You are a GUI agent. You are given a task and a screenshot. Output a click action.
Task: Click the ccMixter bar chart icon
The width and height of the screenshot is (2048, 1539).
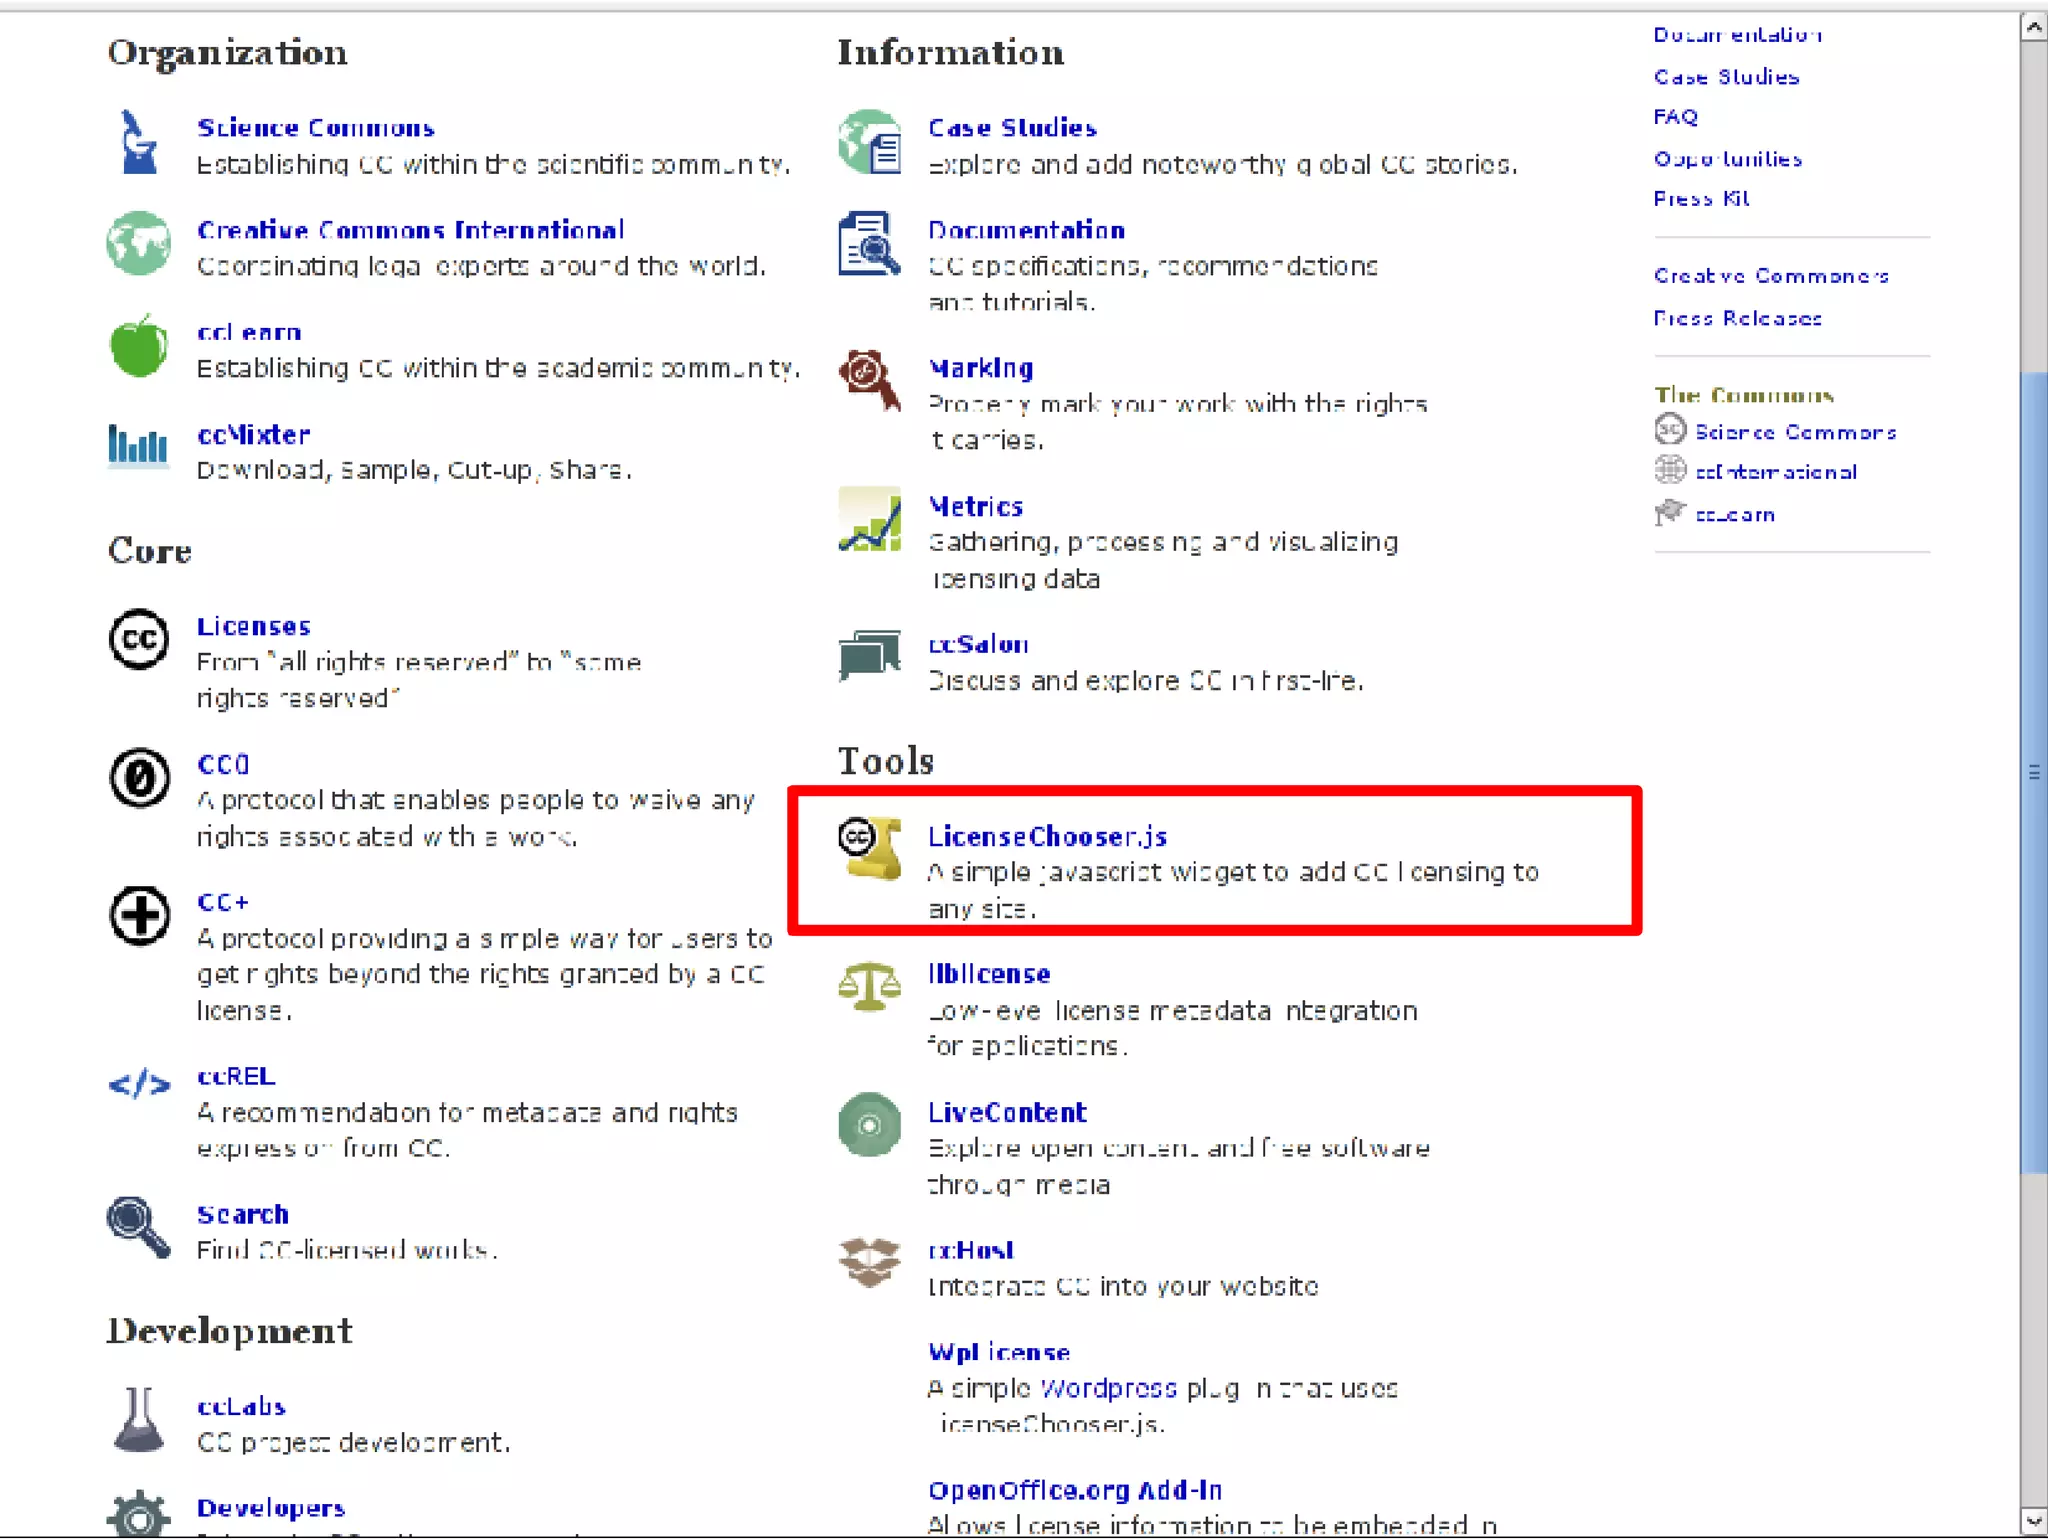[x=138, y=445]
